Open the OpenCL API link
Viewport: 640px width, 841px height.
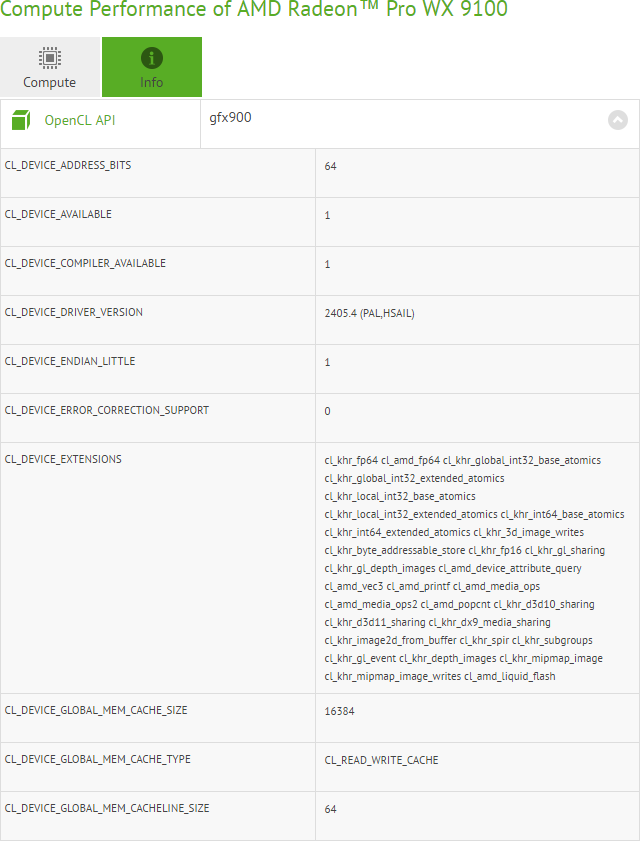click(x=80, y=120)
